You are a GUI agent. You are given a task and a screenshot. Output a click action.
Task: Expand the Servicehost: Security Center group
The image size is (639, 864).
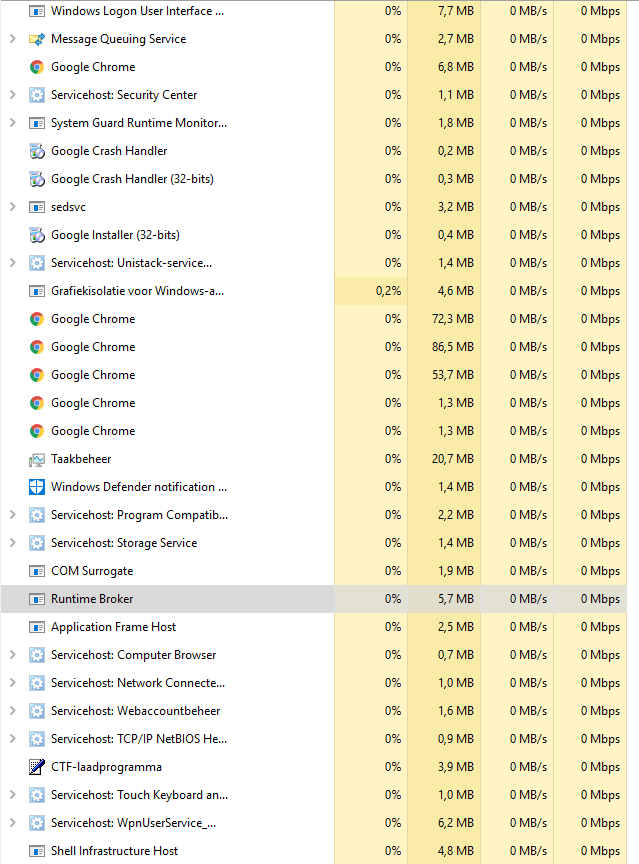click(x=12, y=95)
